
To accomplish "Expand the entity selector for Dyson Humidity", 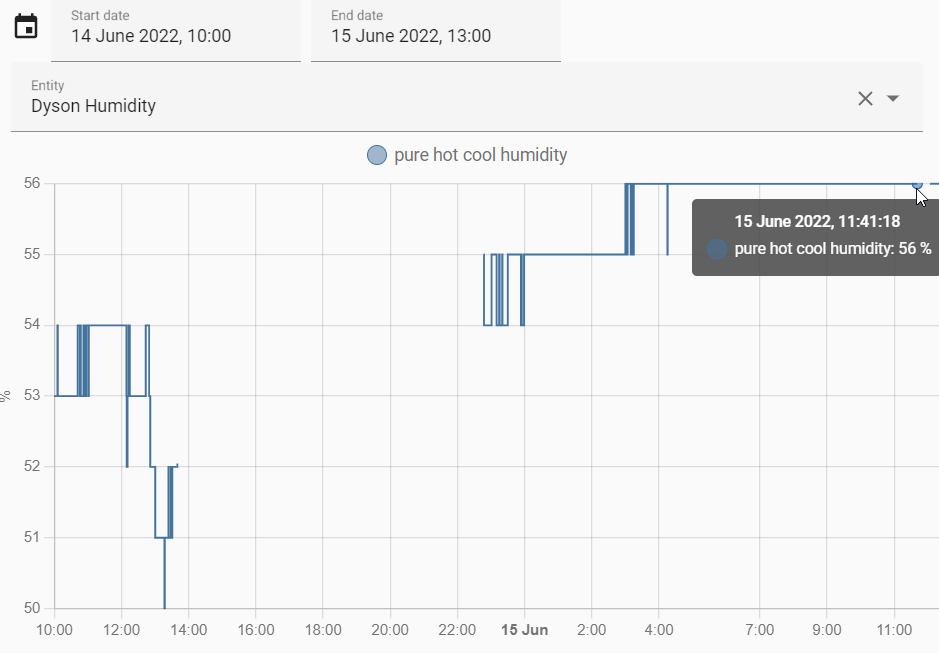I will click(893, 98).
